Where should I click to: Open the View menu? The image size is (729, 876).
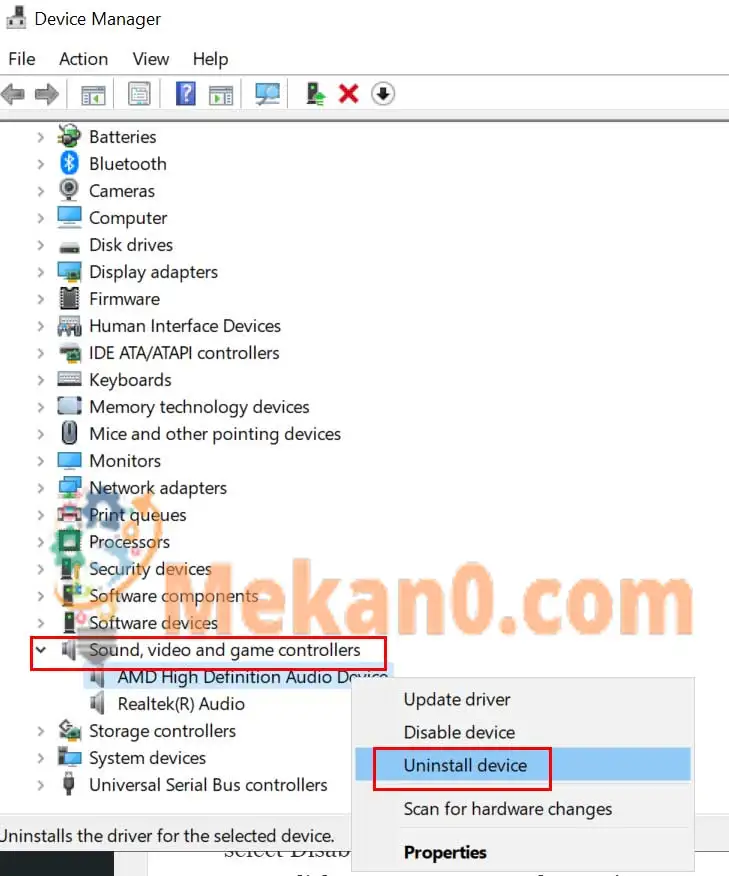151,59
